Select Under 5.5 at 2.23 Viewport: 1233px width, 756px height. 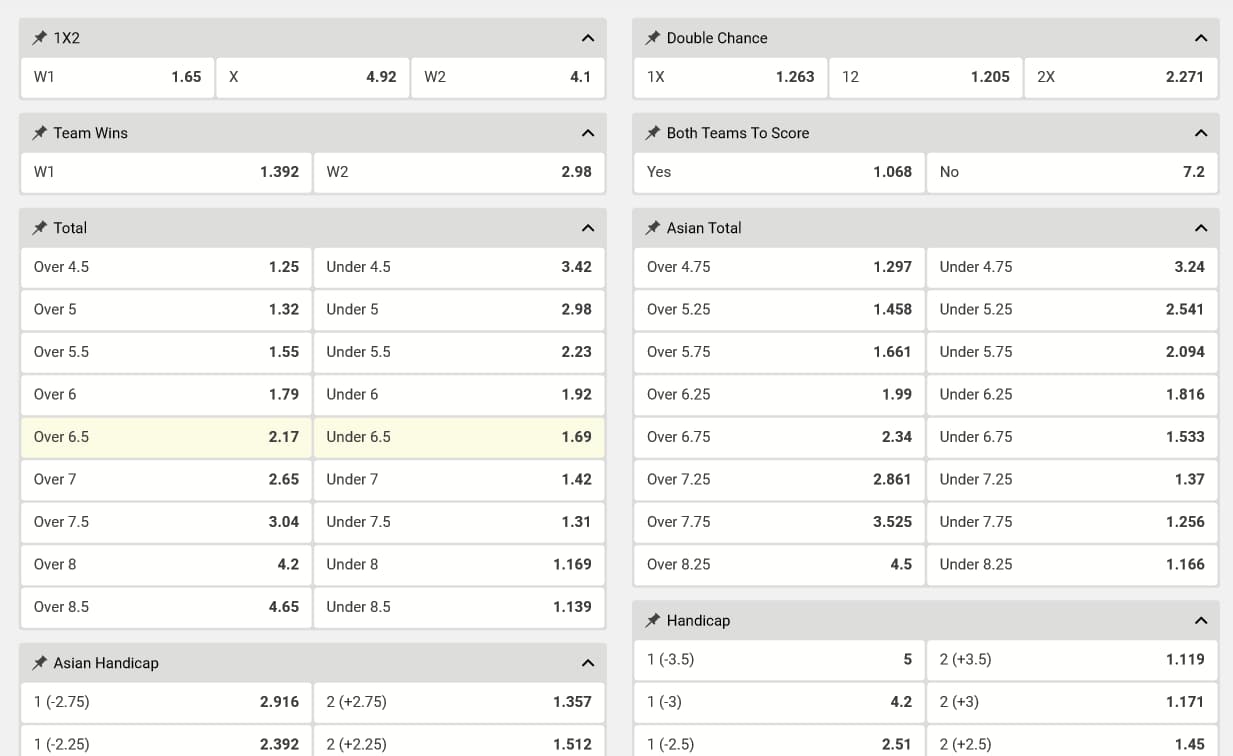pos(459,352)
